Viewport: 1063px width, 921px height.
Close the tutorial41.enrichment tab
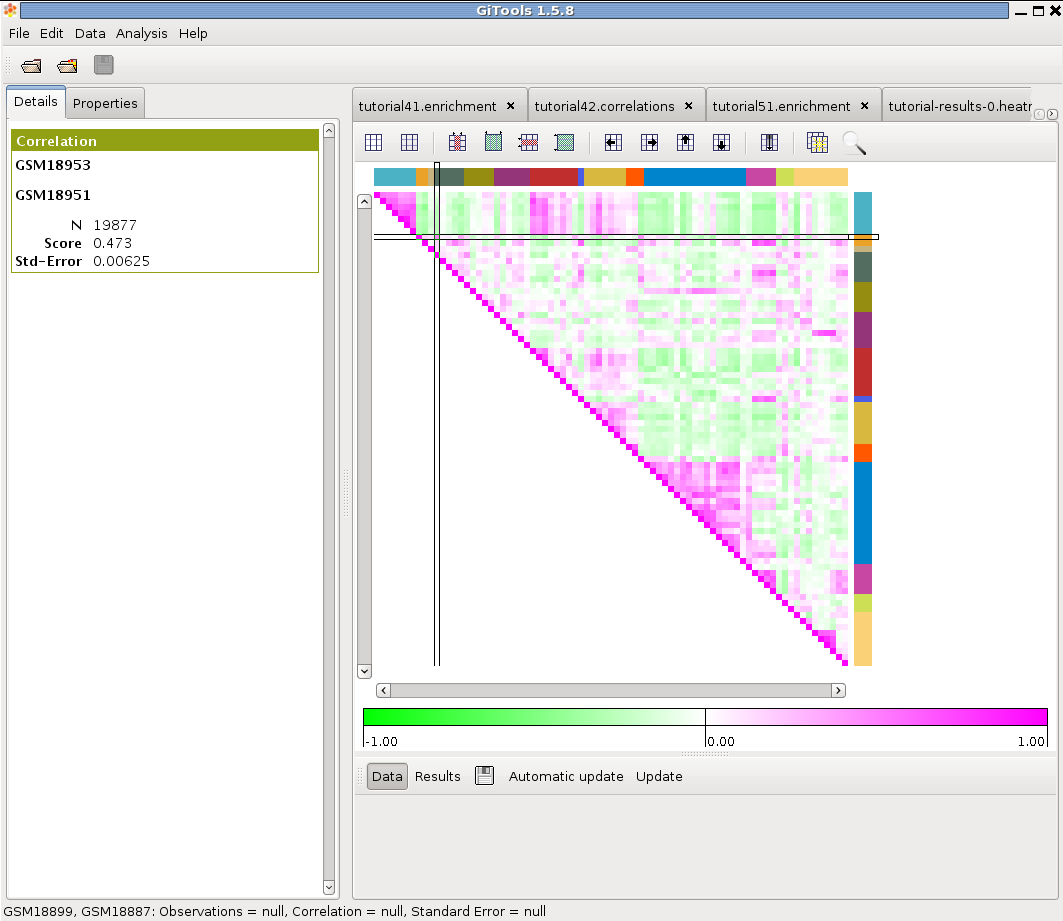tap(510, 106)
